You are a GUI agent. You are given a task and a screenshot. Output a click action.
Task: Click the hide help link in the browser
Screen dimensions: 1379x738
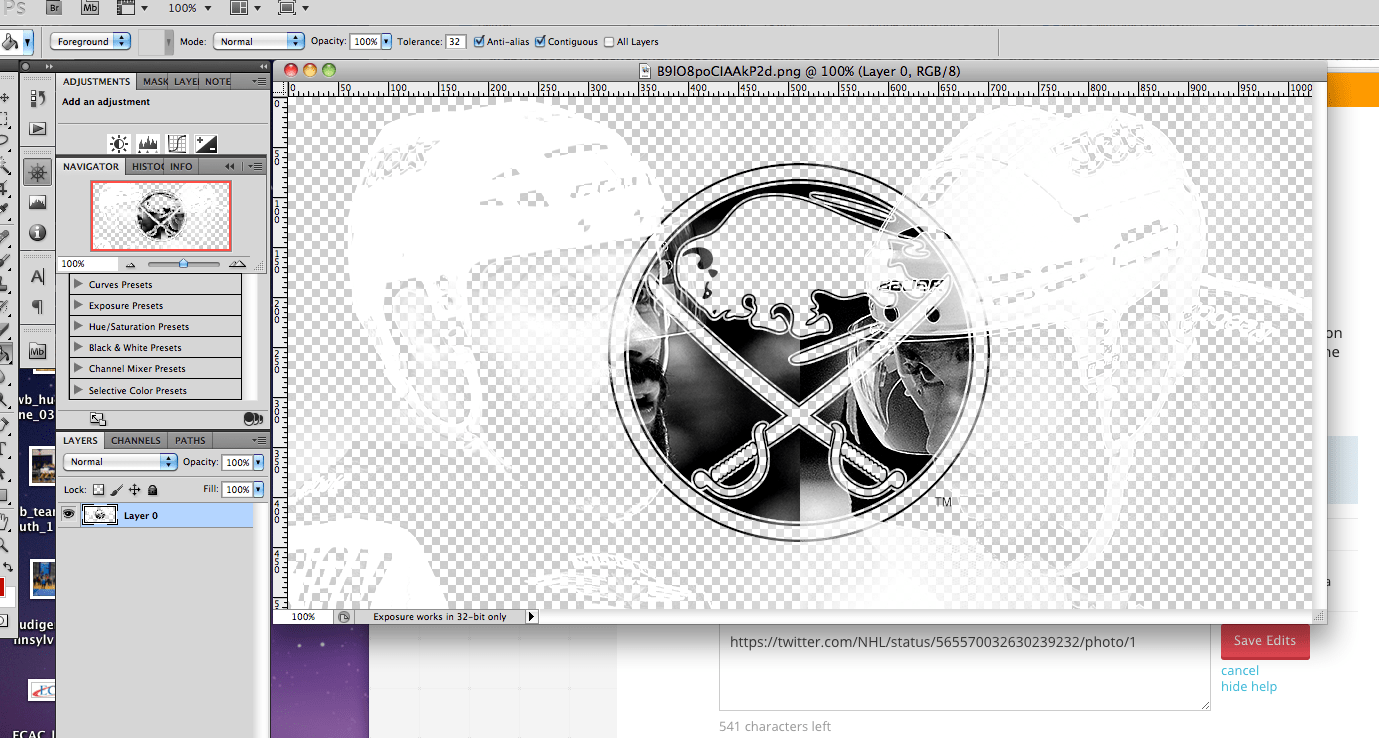tap(1249, 686)
